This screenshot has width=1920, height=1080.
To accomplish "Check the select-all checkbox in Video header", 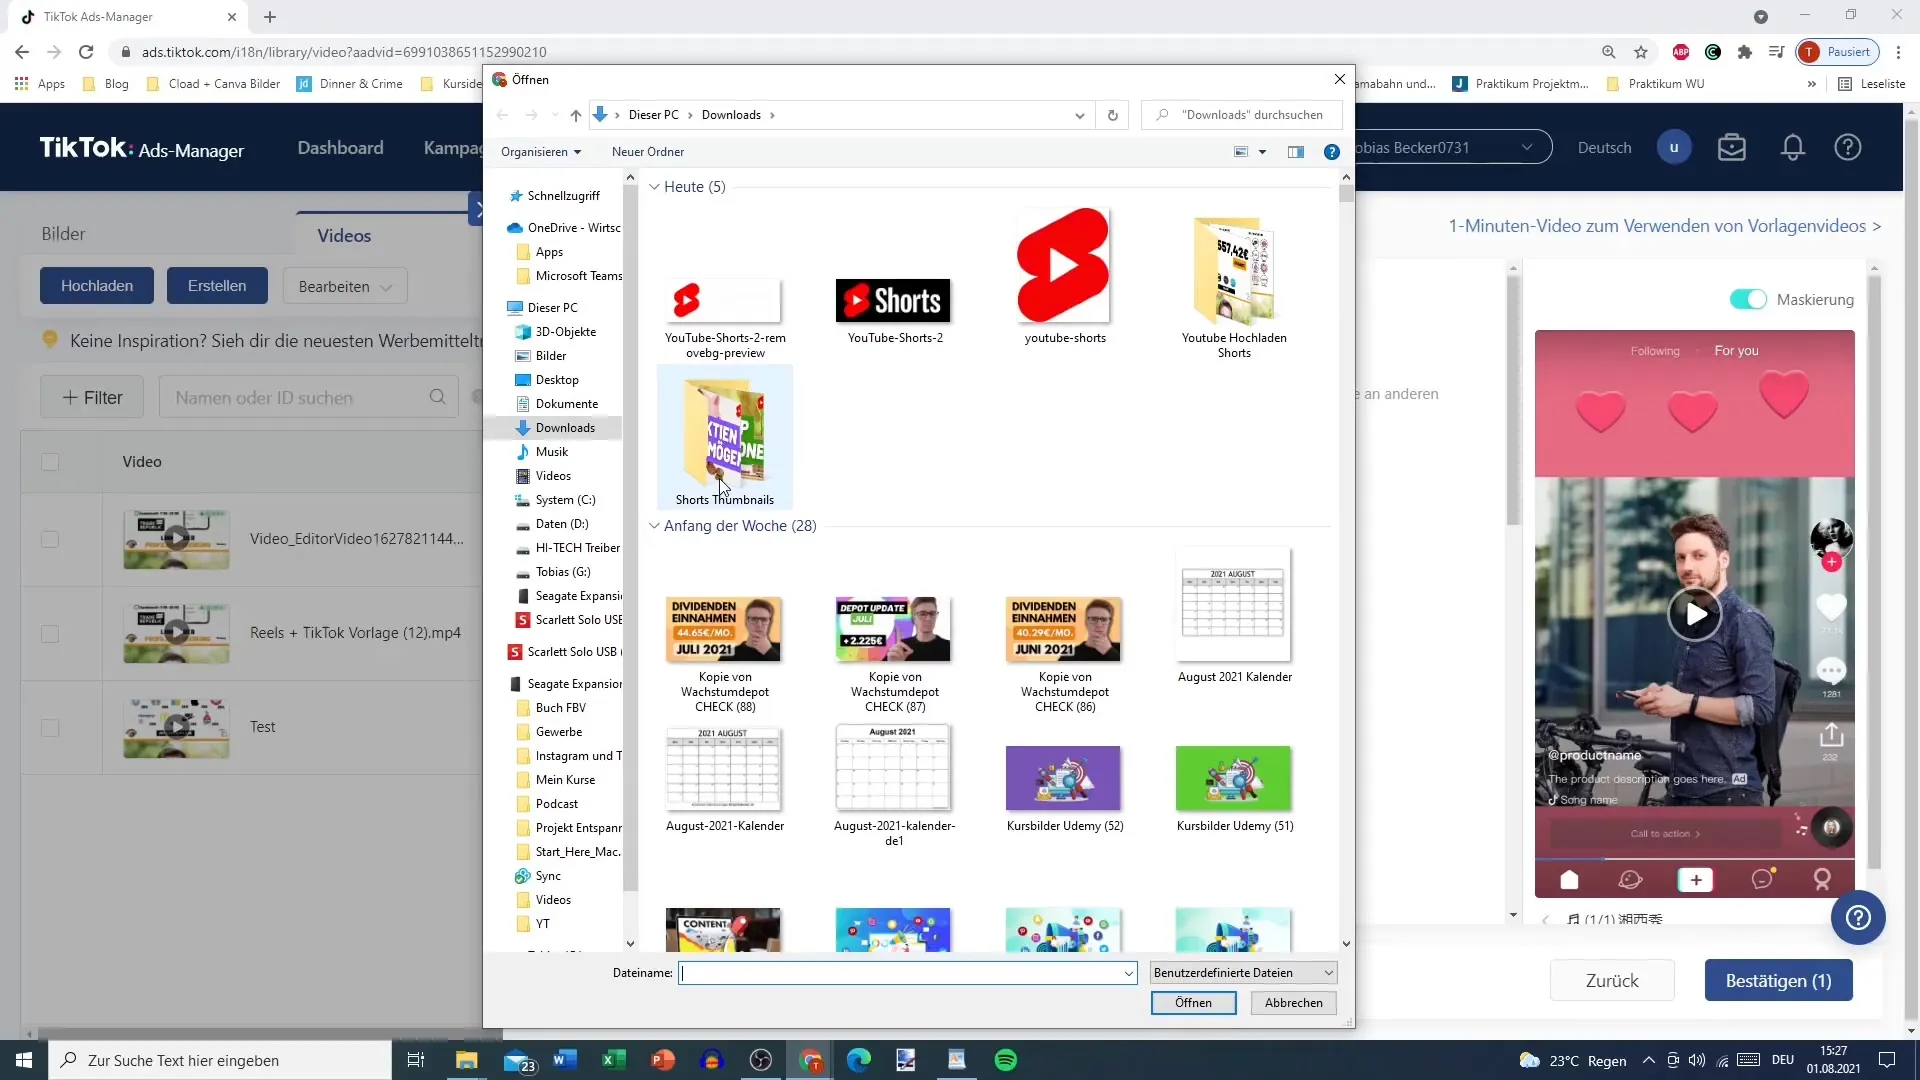I will (x=50, y=462).
